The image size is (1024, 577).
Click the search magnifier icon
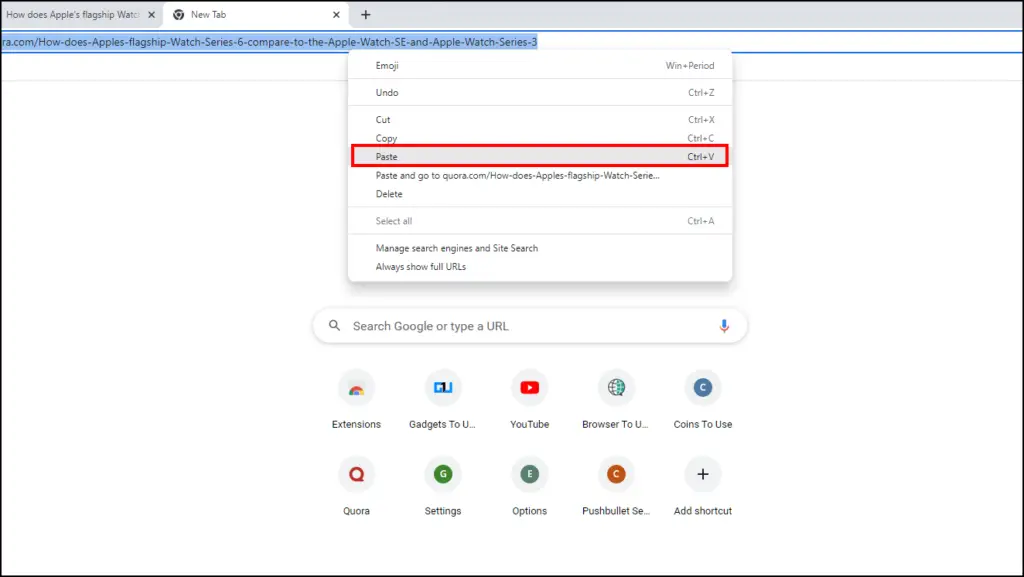[334, 325]
